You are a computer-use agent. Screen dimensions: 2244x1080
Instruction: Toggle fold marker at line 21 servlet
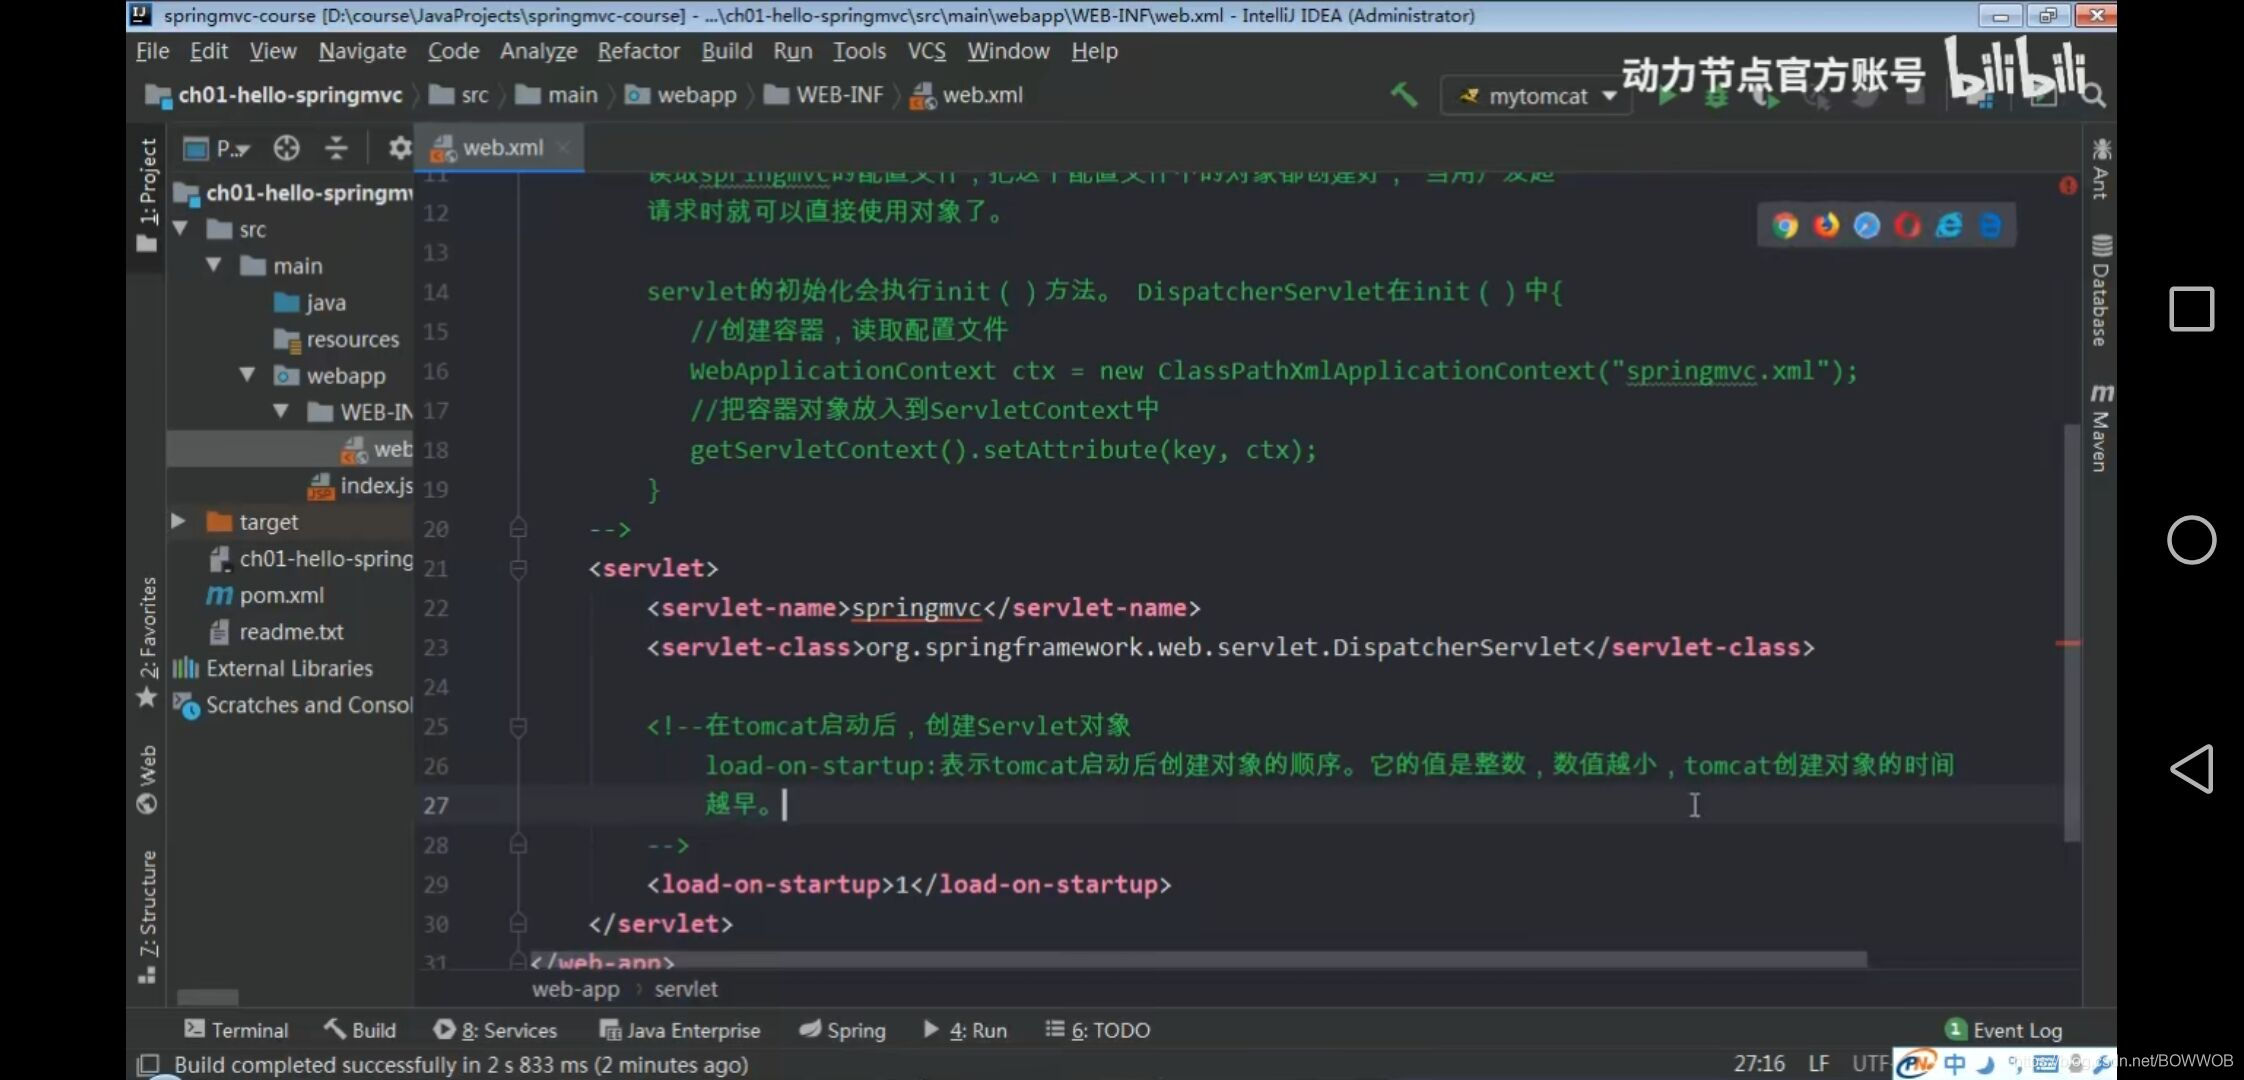click(x=518, y=569)
